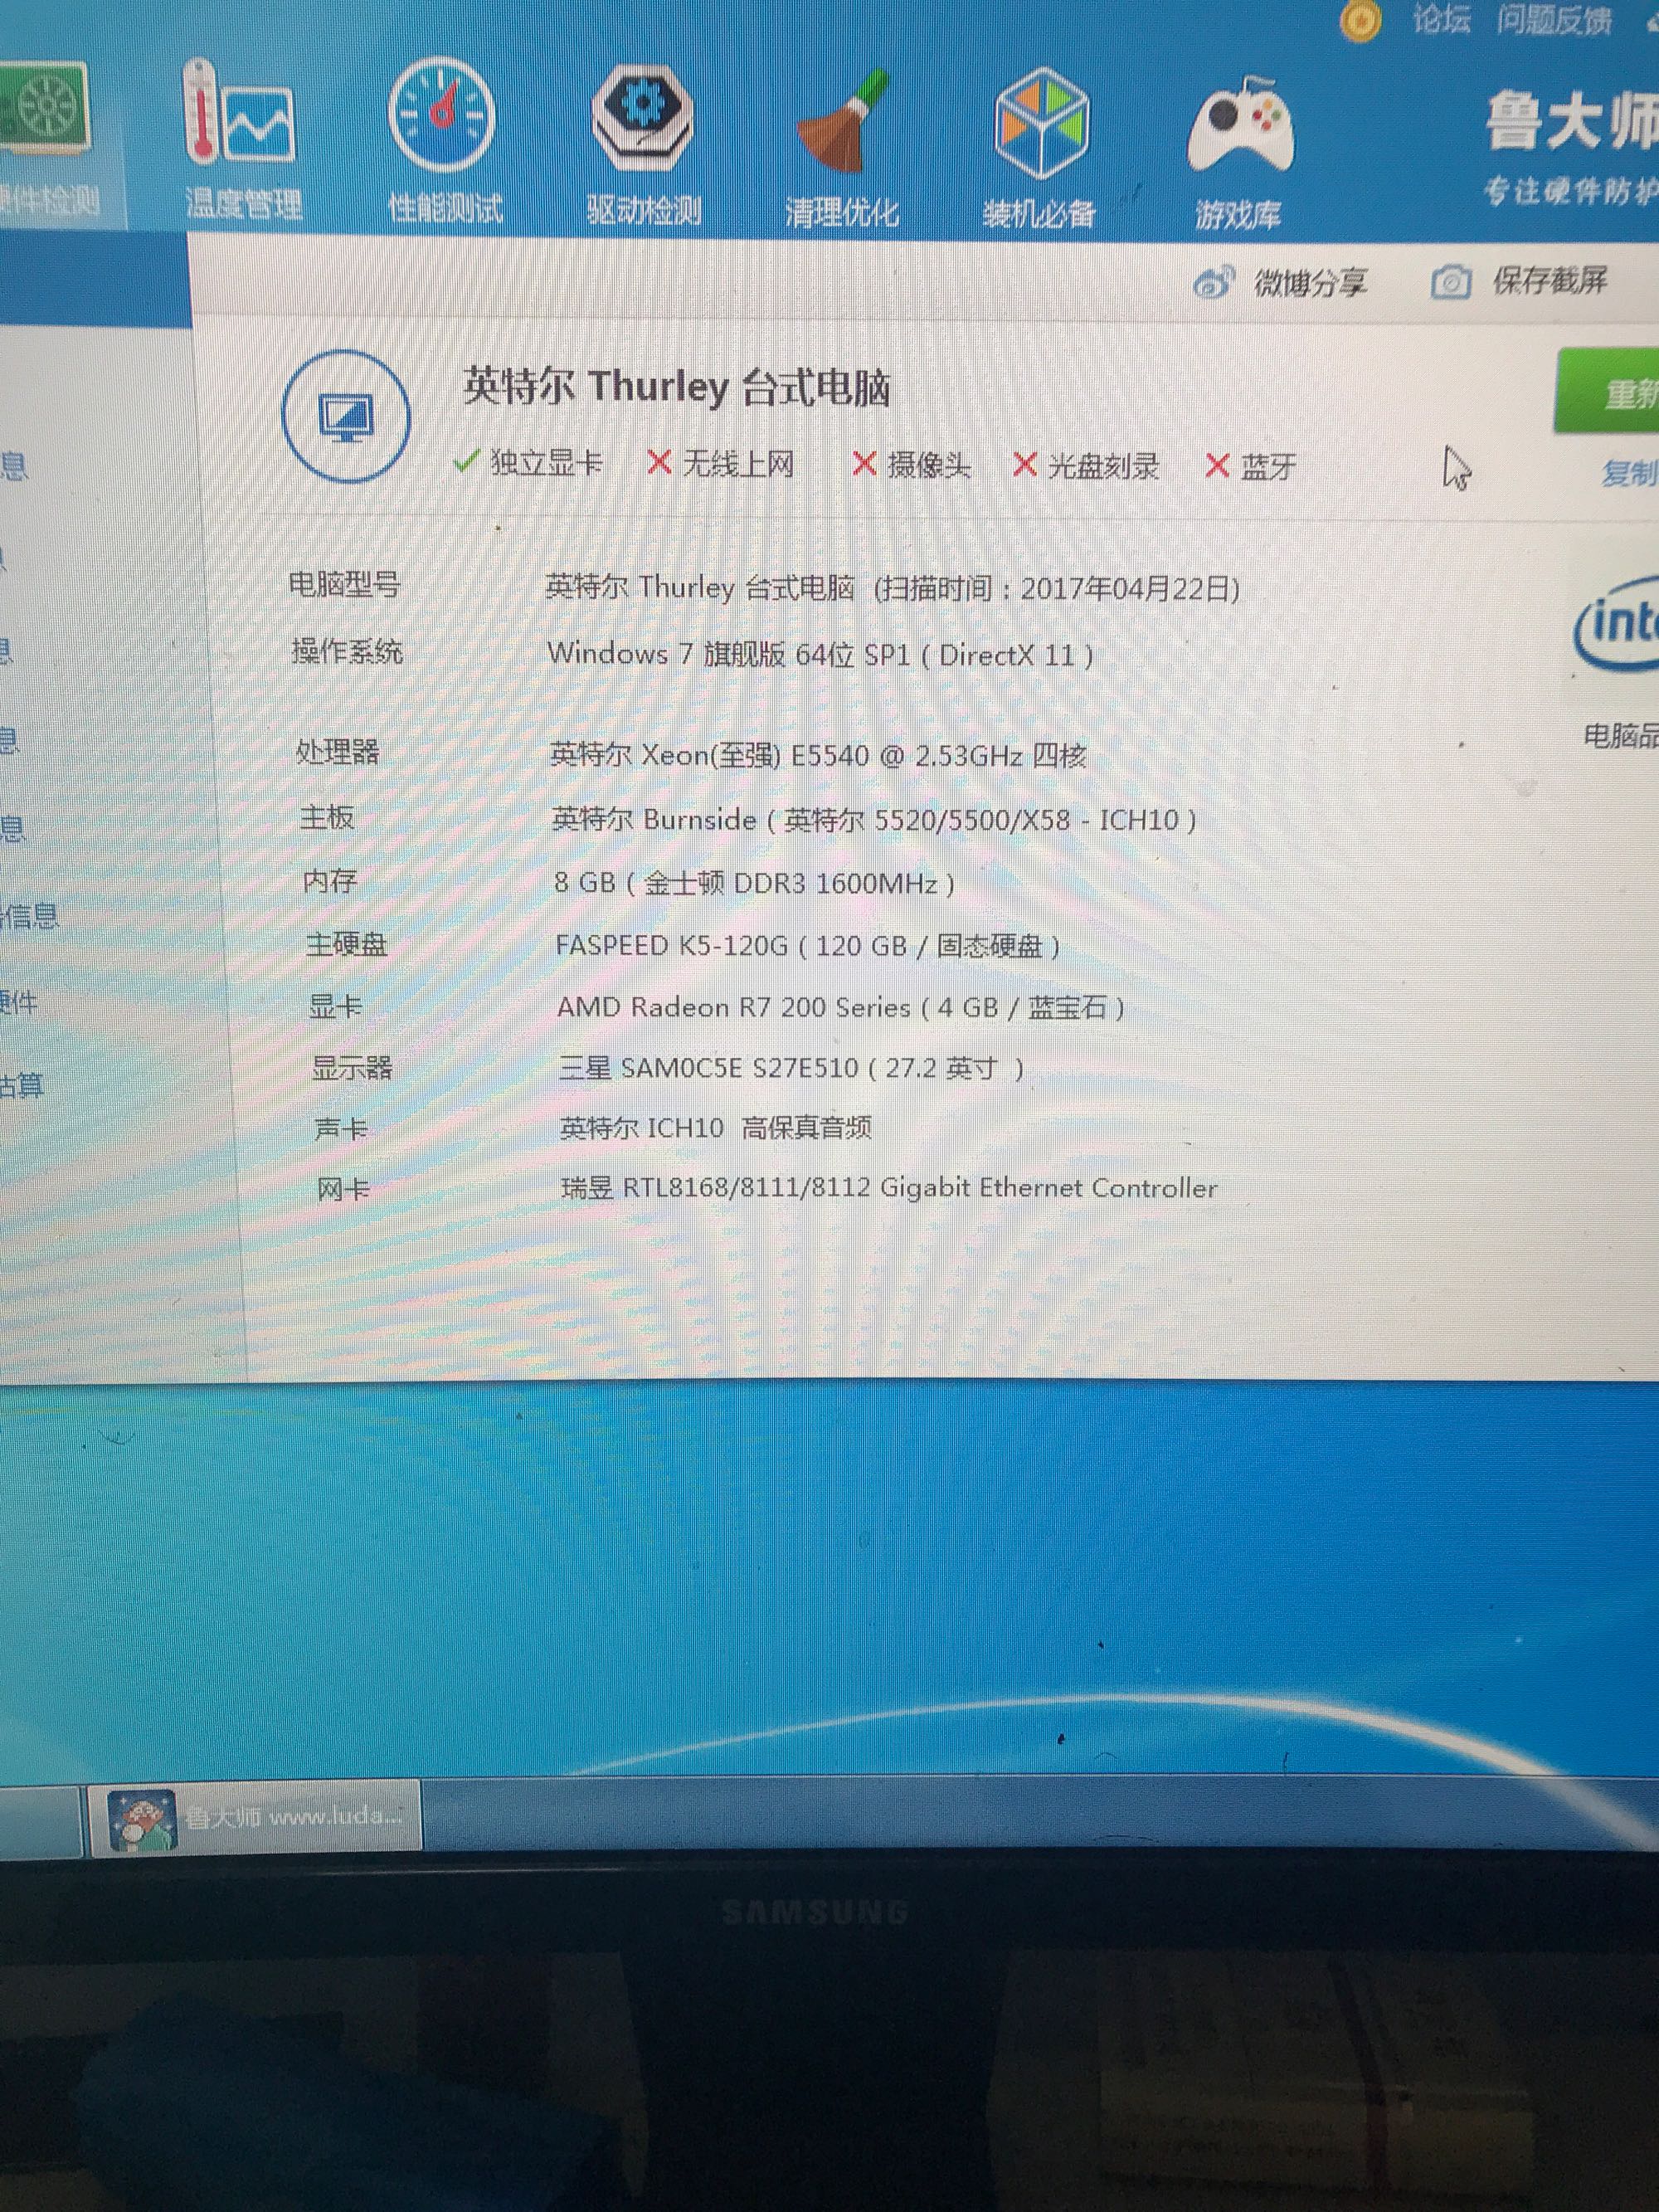Screen dimensions: 1659x2212
Task: Click the 英特尔 Burnside motherboard value
Action: click(874, 820)
